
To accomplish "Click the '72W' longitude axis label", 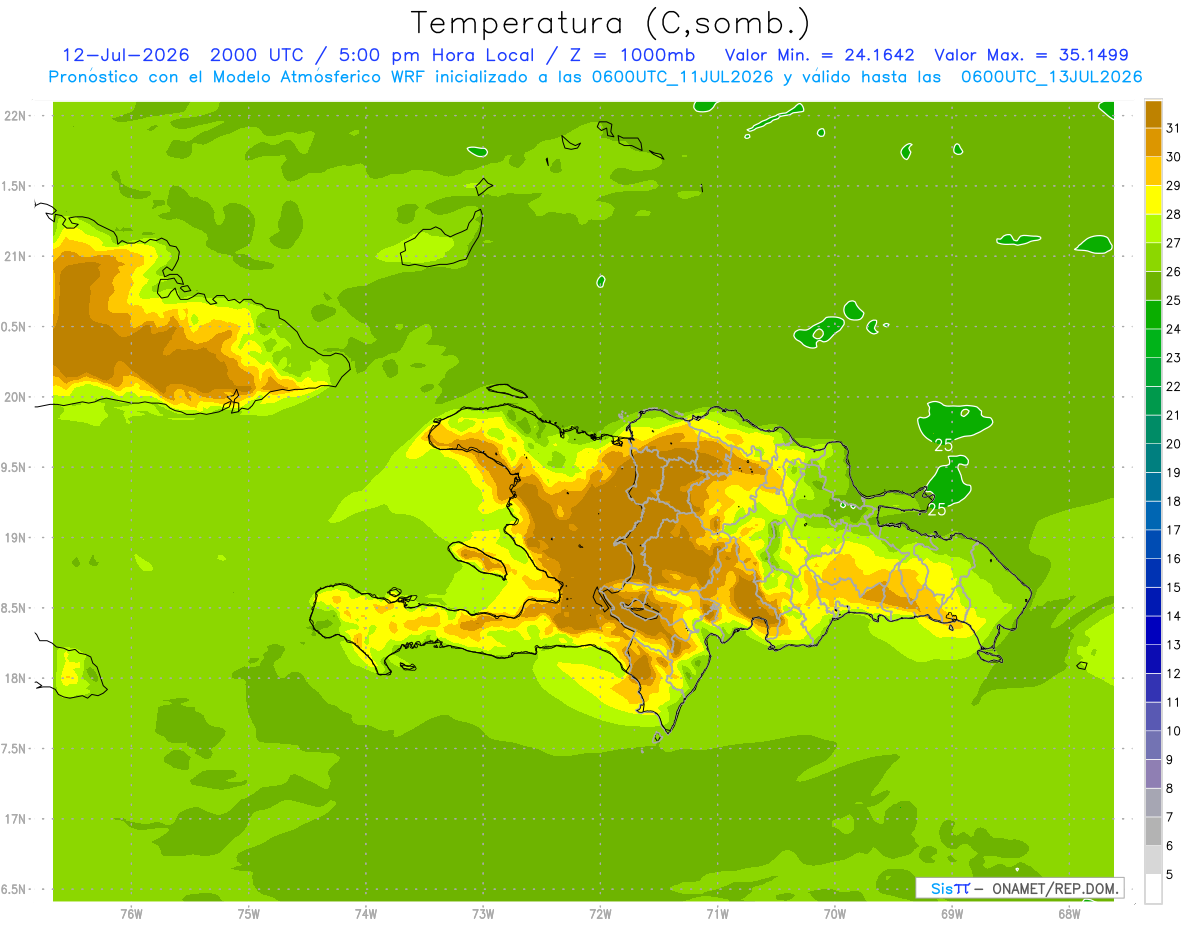I will (600, 913).
